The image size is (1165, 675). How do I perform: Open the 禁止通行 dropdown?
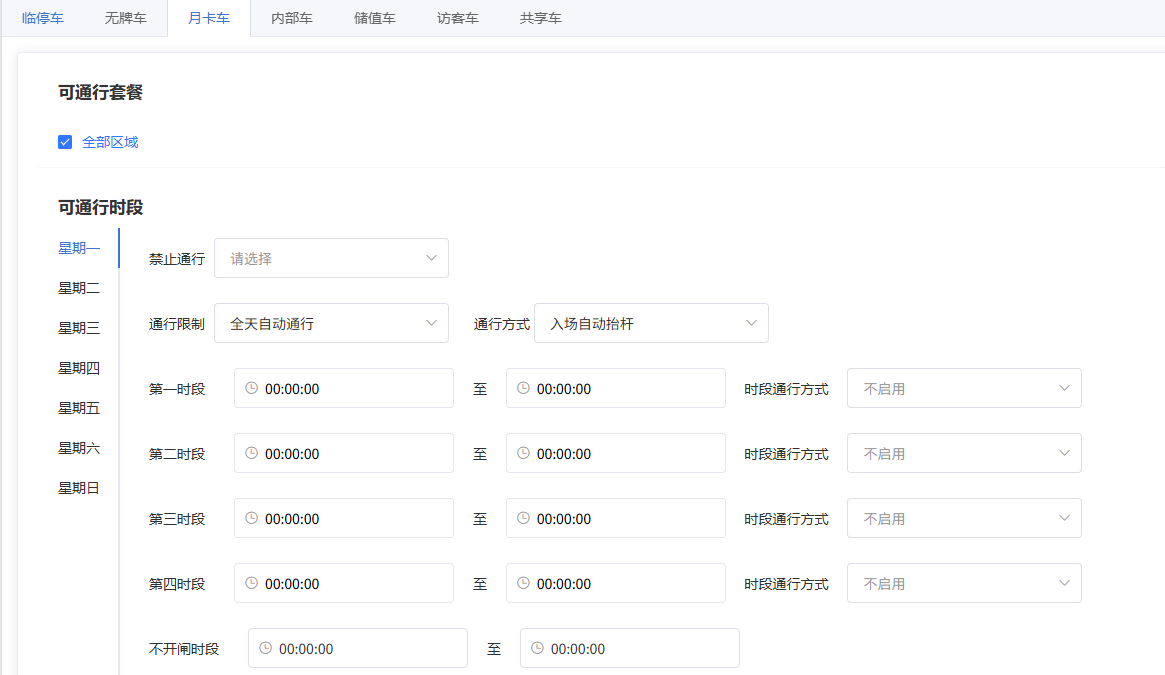point(331,258)
